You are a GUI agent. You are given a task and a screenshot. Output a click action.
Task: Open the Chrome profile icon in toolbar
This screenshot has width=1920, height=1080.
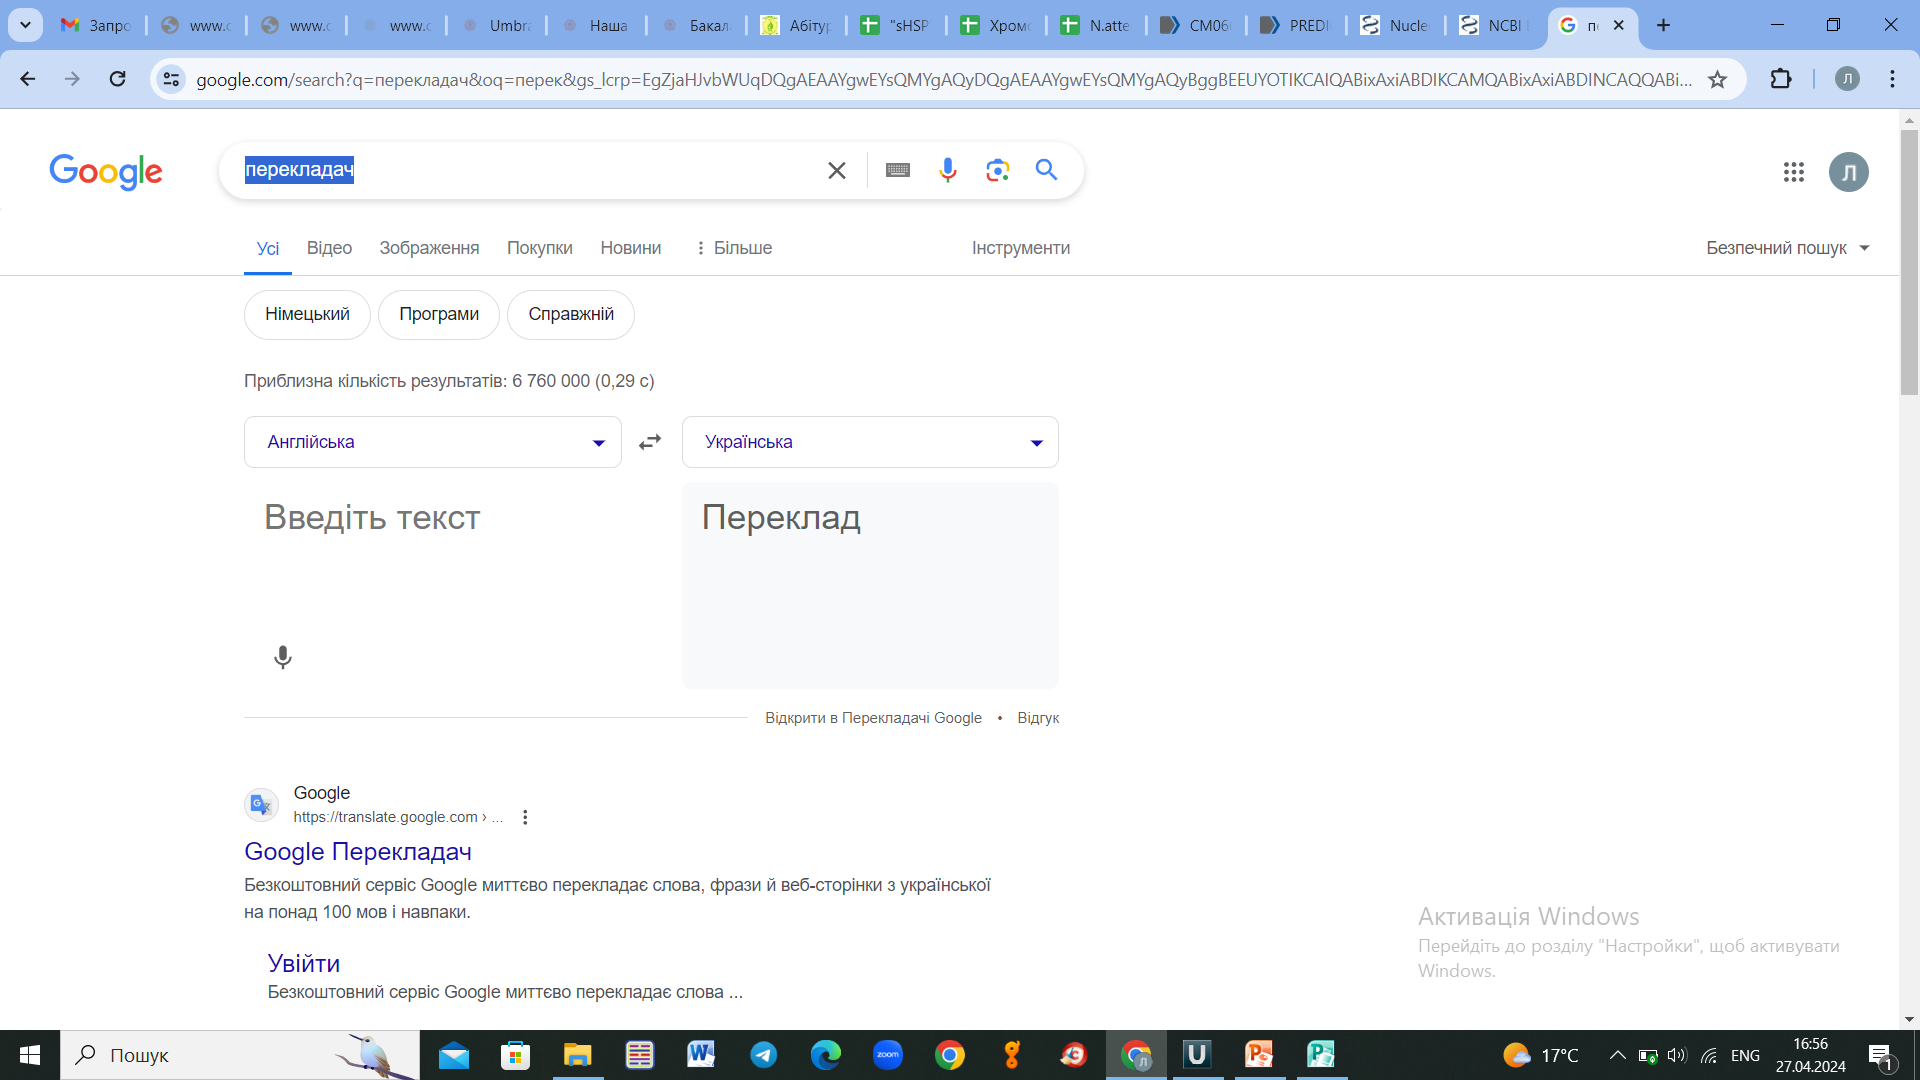point(1847,79)
